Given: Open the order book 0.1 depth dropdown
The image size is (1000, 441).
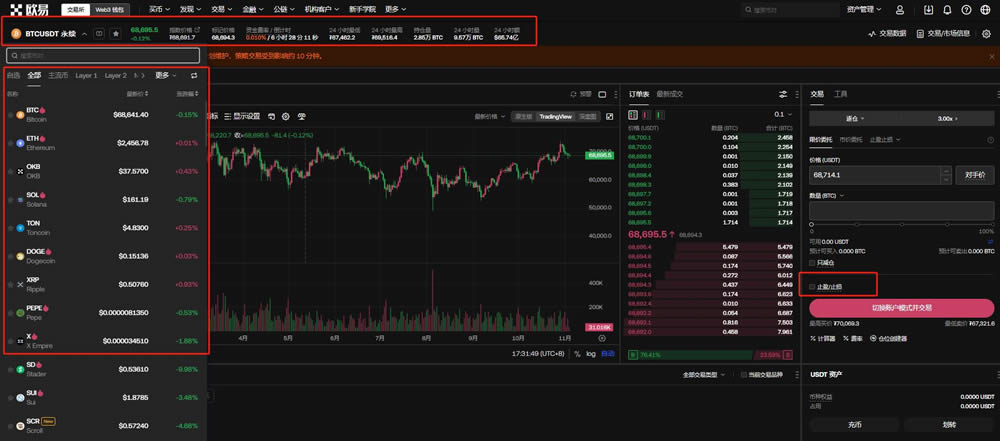Looking at the screenshot, I should tap(782, 114).
